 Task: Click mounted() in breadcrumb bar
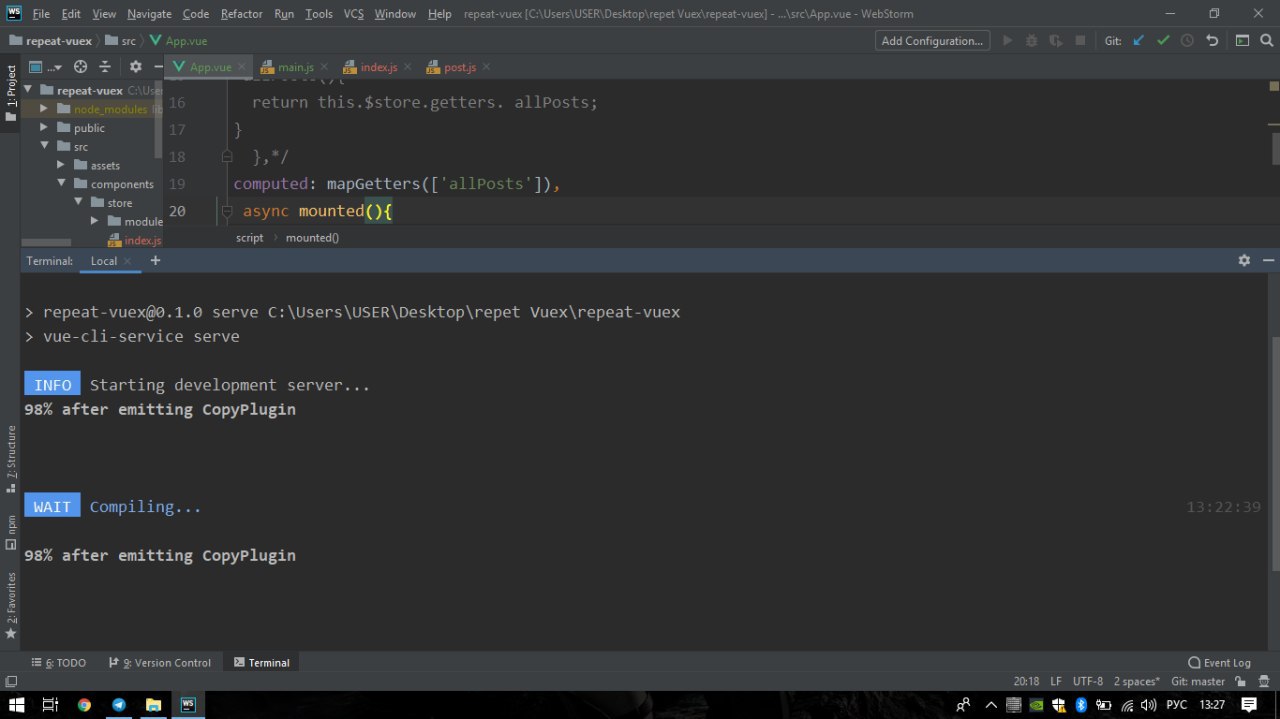[312, 238]
